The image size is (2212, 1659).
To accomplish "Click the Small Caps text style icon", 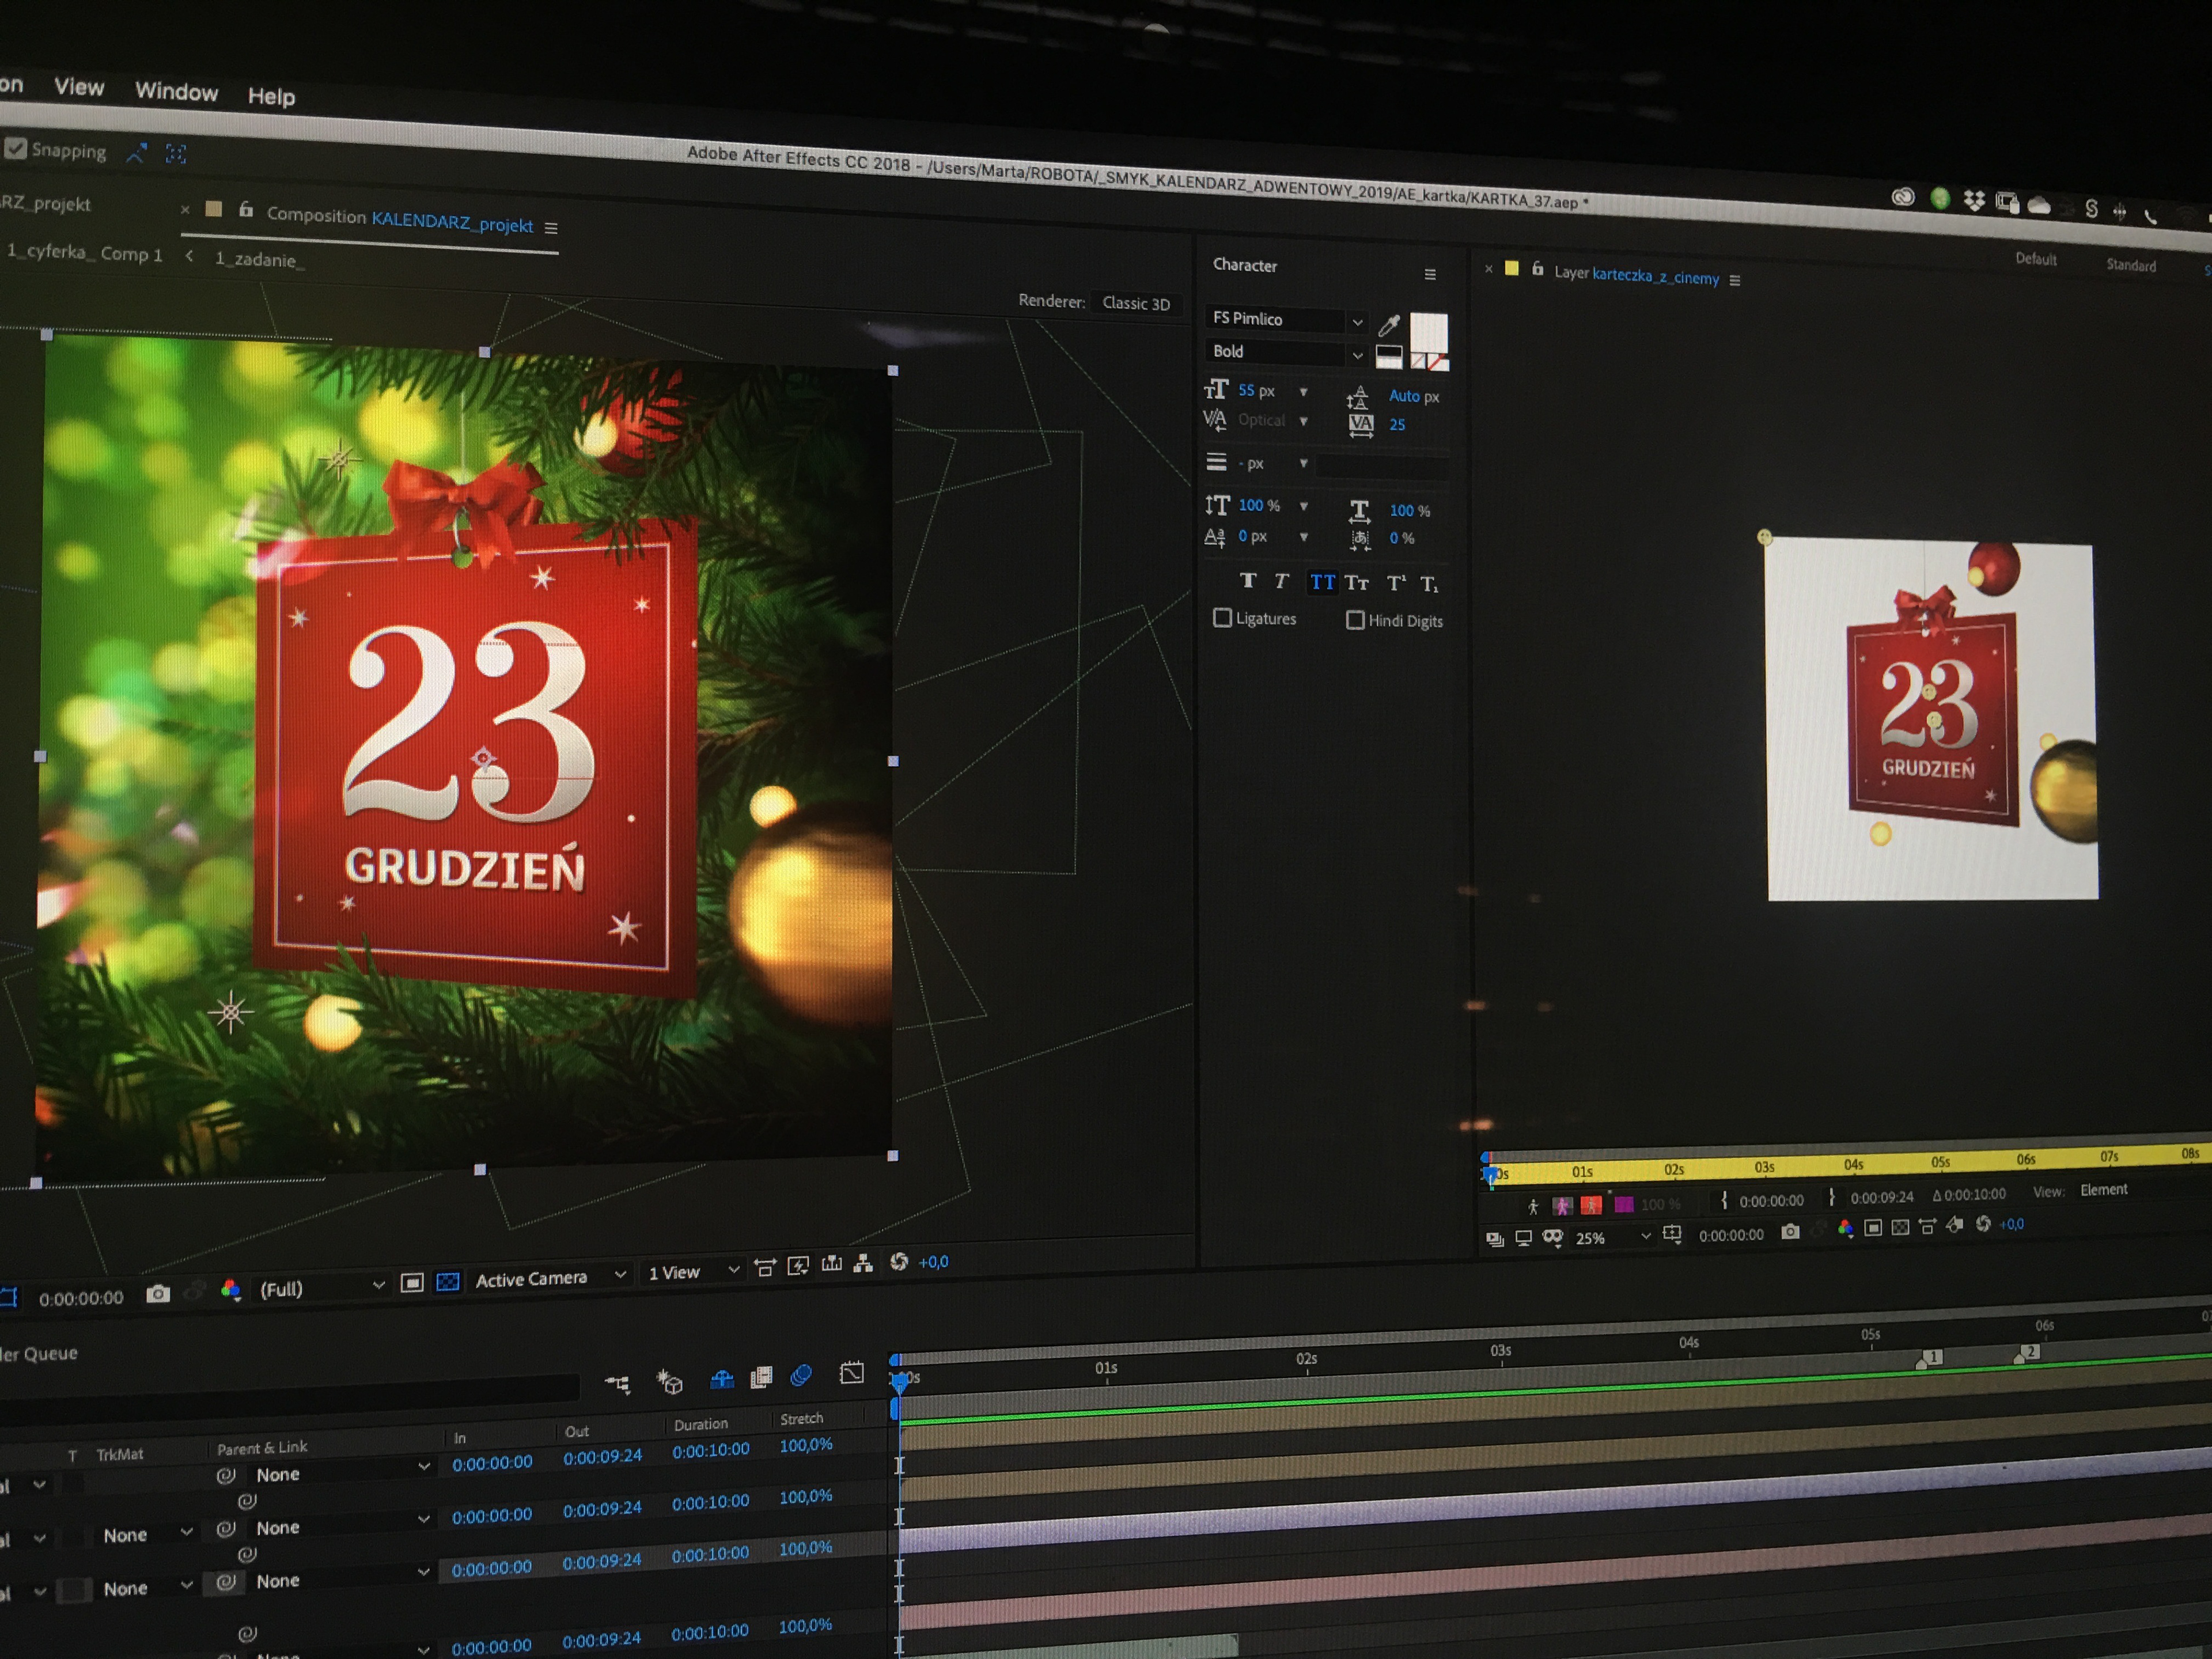I will pyautogui.click(x=1357, y=583).
